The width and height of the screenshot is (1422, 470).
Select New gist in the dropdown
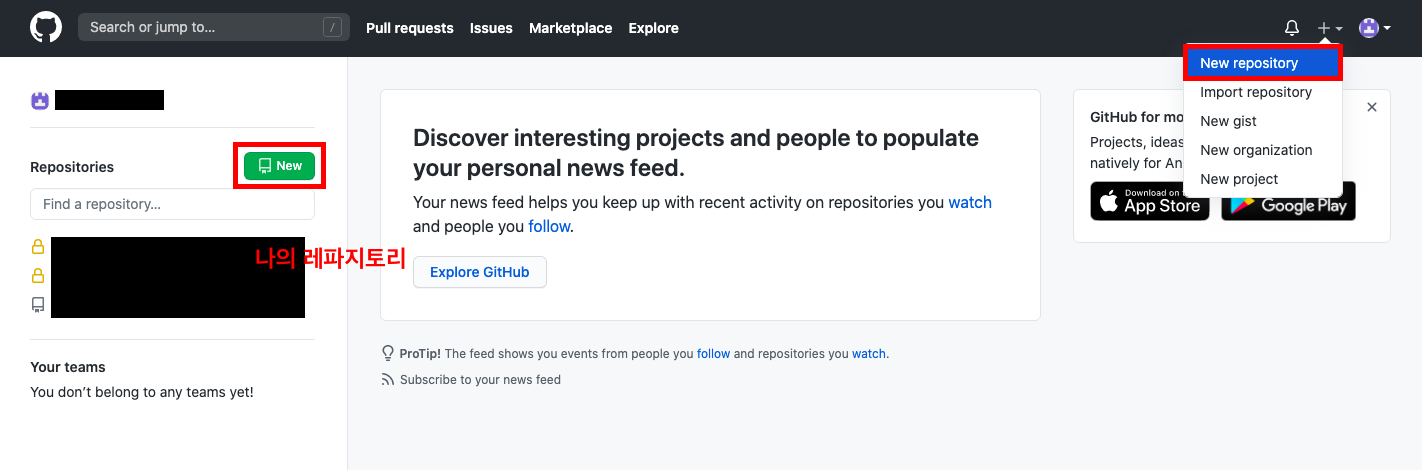1228,121
